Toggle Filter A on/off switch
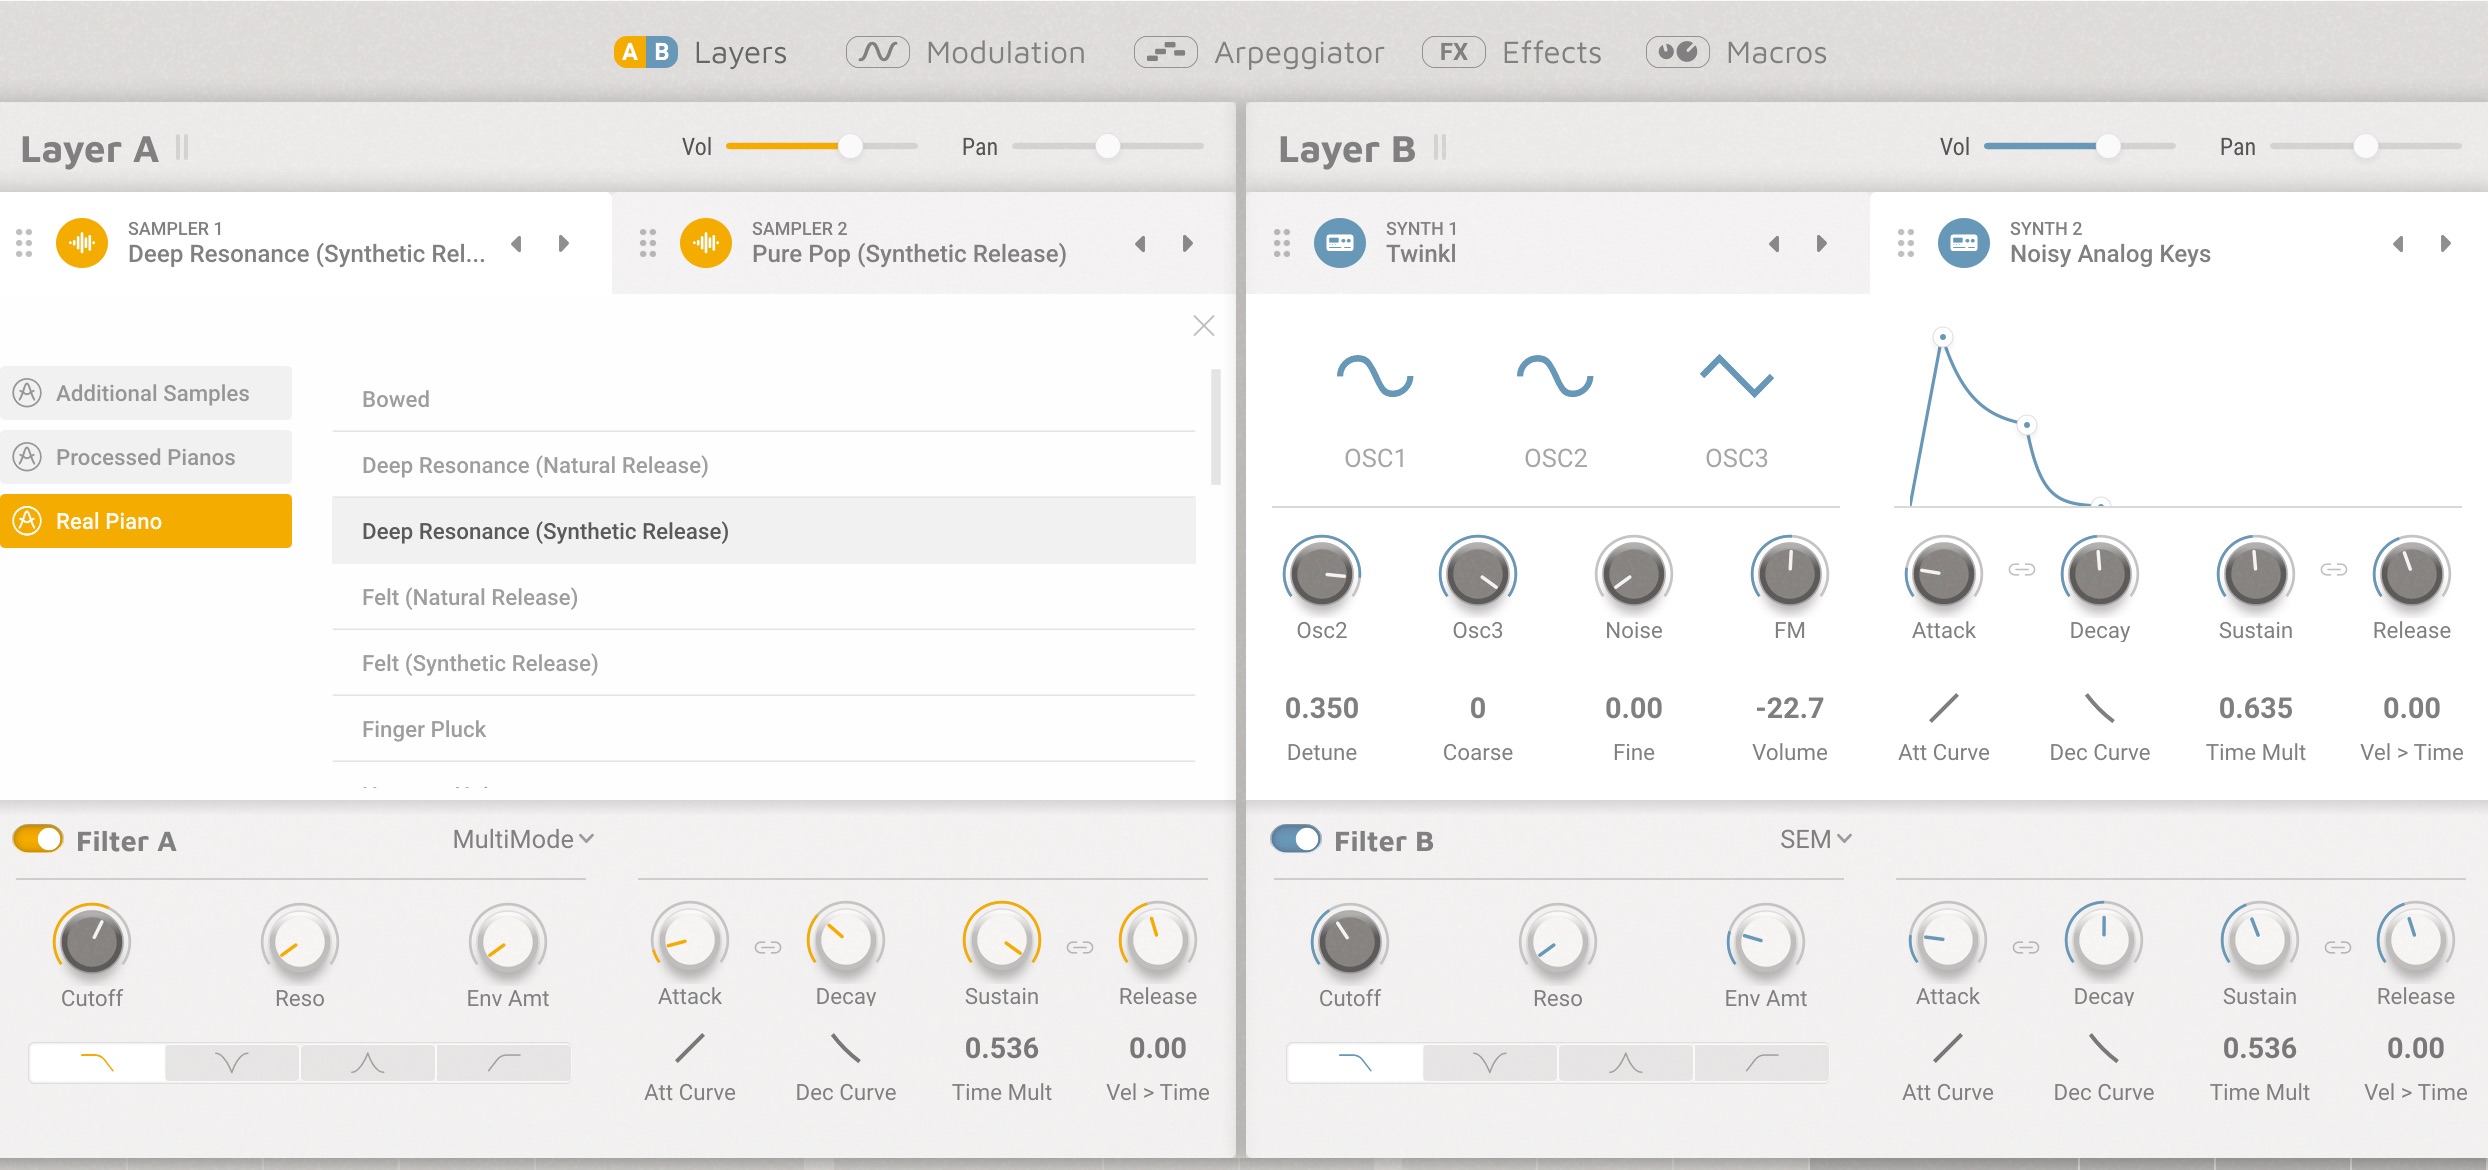 click(38, 839)
